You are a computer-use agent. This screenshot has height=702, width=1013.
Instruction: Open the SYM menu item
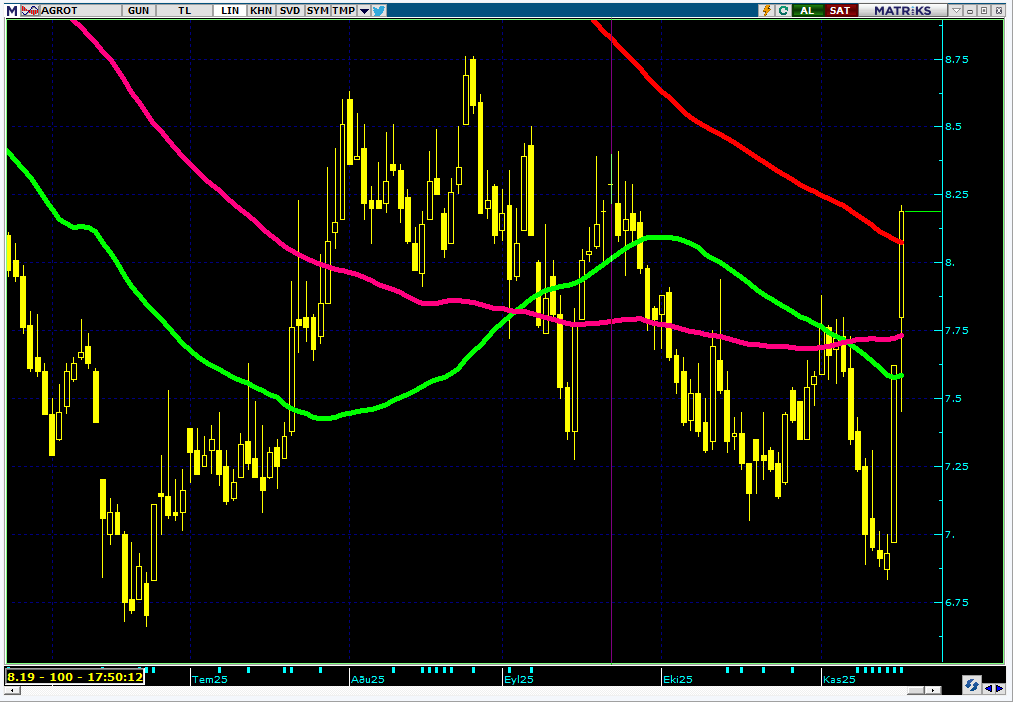tap(317, 10)
